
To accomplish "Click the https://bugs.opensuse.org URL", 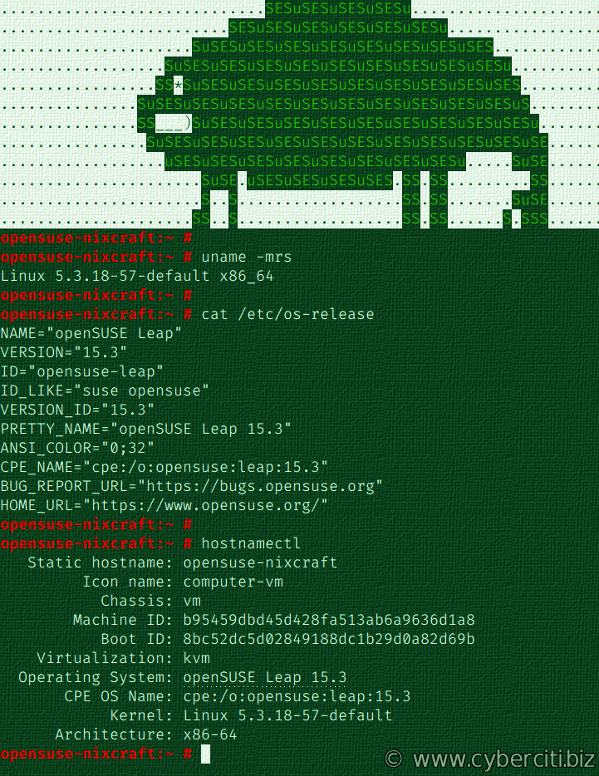I will pyautogui.click(x=260, y=486).
